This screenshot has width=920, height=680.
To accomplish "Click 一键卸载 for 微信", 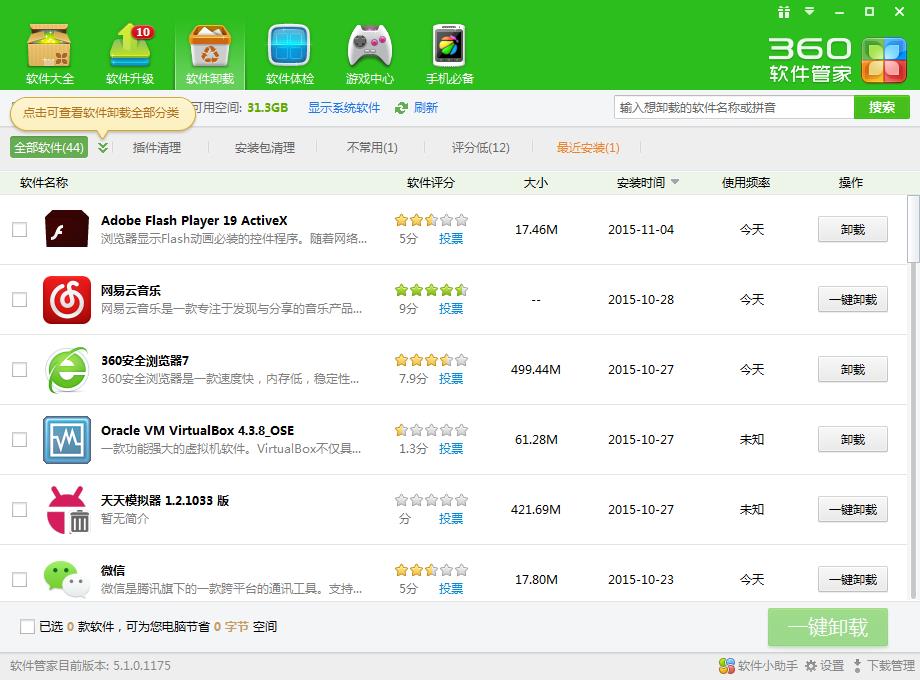I will point(853,580).
